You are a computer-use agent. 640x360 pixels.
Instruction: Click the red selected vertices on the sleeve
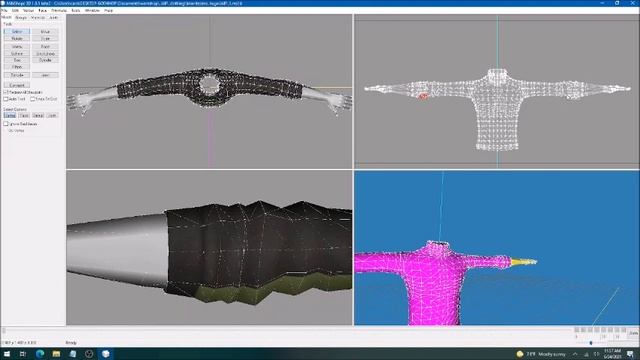point(423,96)
